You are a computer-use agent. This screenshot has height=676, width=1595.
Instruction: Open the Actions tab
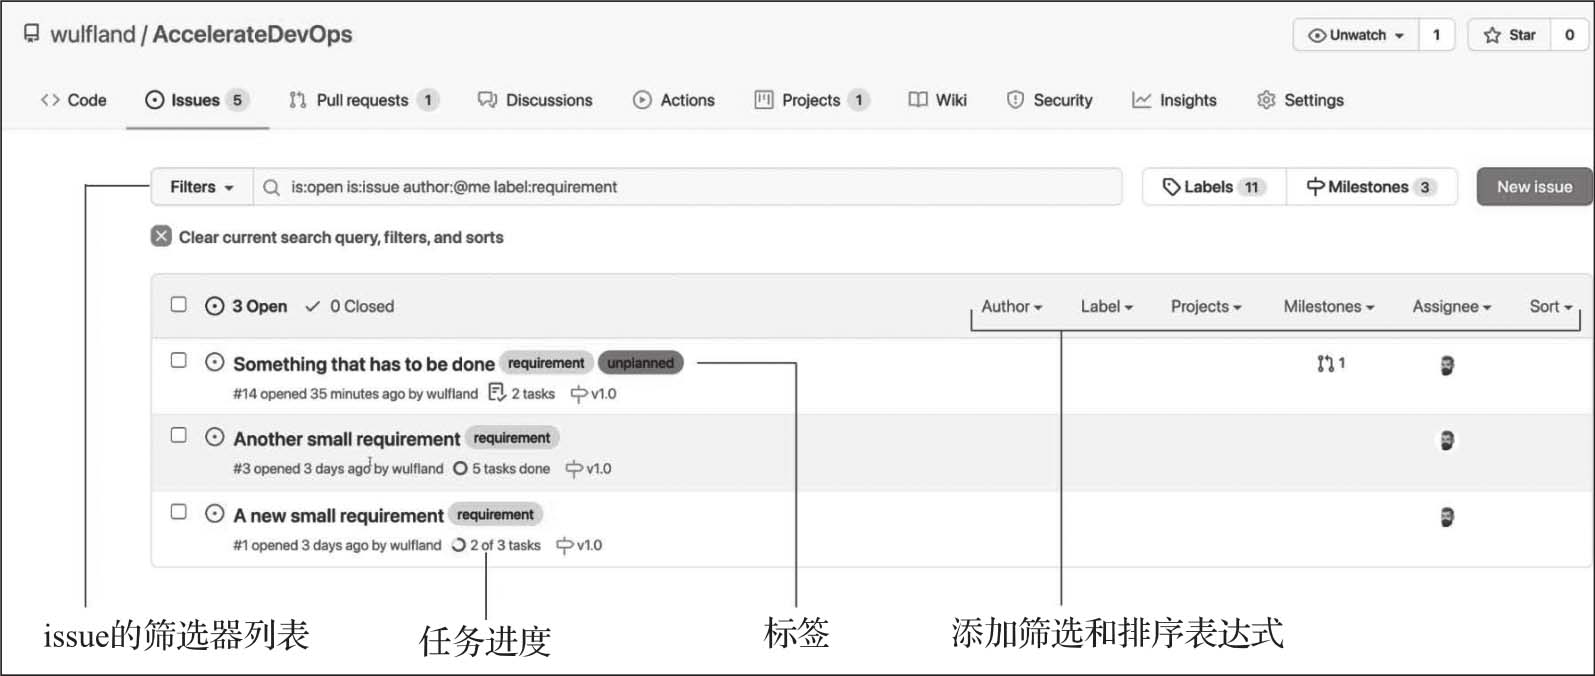click(674, 100)
